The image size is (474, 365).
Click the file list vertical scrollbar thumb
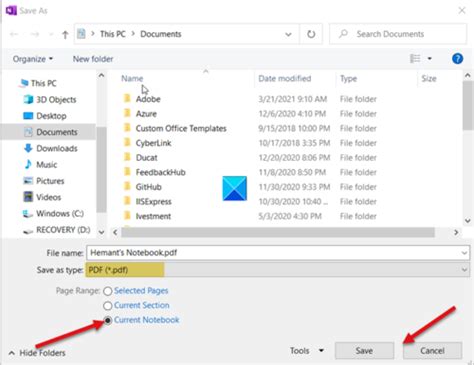pos(468,105)
